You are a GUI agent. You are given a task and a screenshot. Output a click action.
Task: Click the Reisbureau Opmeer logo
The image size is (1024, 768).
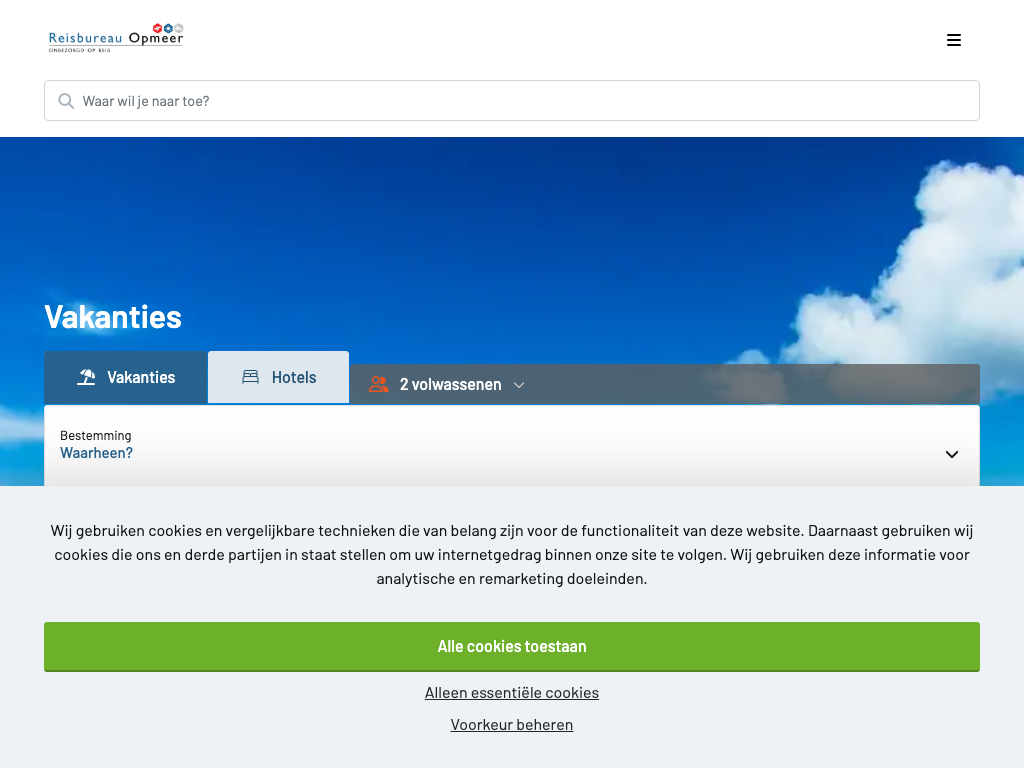click(x=116, y=38)
